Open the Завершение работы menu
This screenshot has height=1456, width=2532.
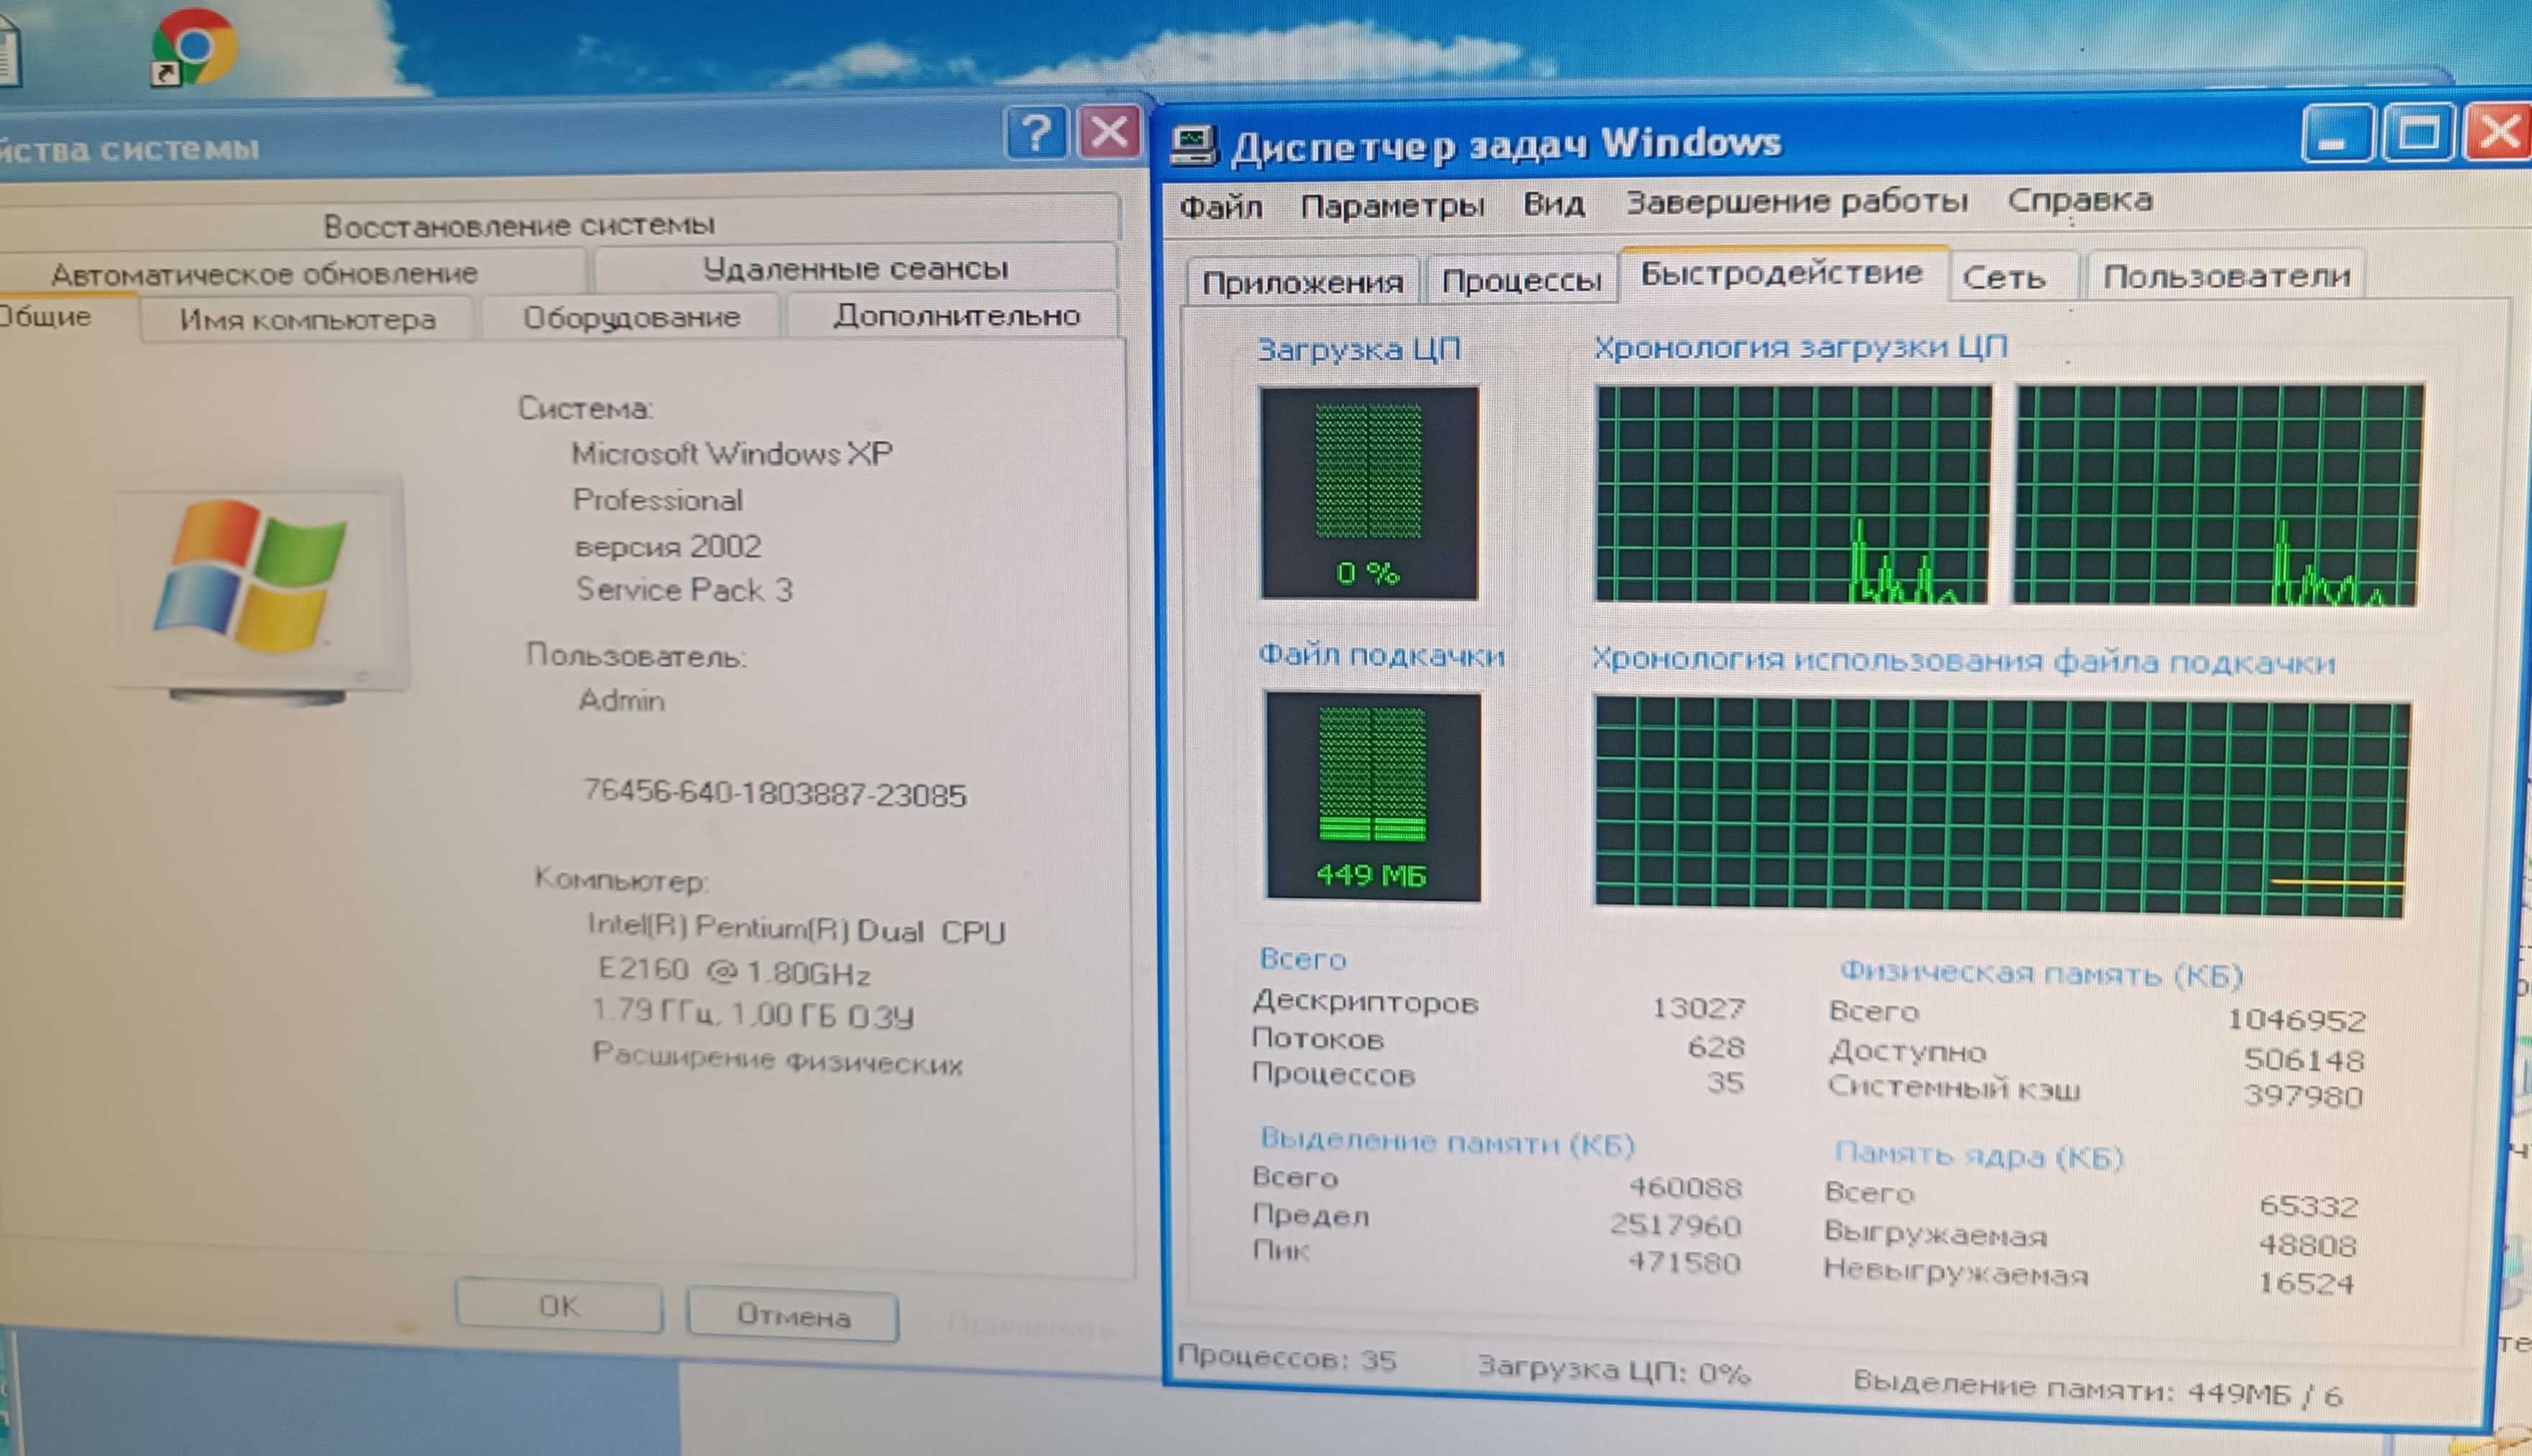click(1796, 202)
